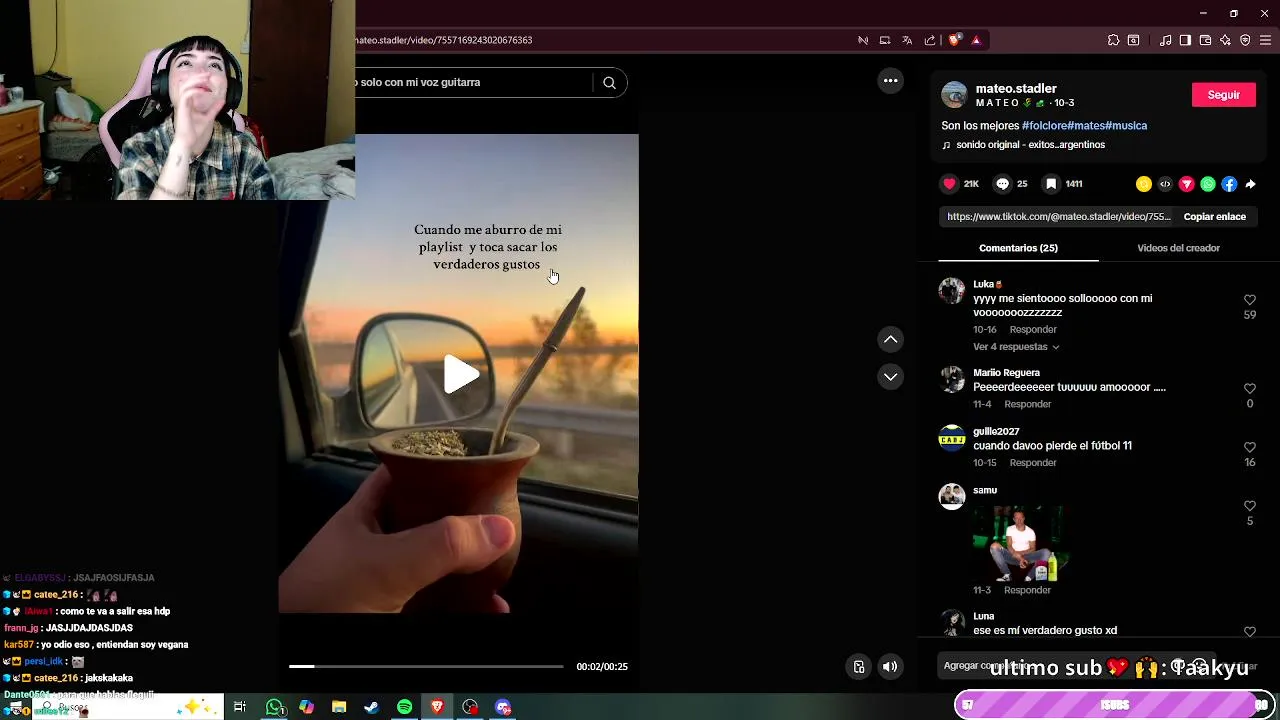
Task: Open Brave Rewards triangle icon
Action: click(976, 40)
